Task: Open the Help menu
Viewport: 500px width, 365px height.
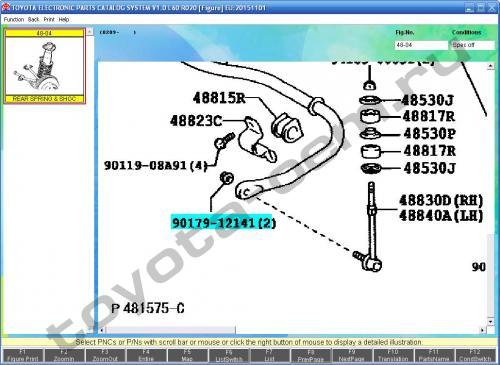Action: click(x=64, y=20)
